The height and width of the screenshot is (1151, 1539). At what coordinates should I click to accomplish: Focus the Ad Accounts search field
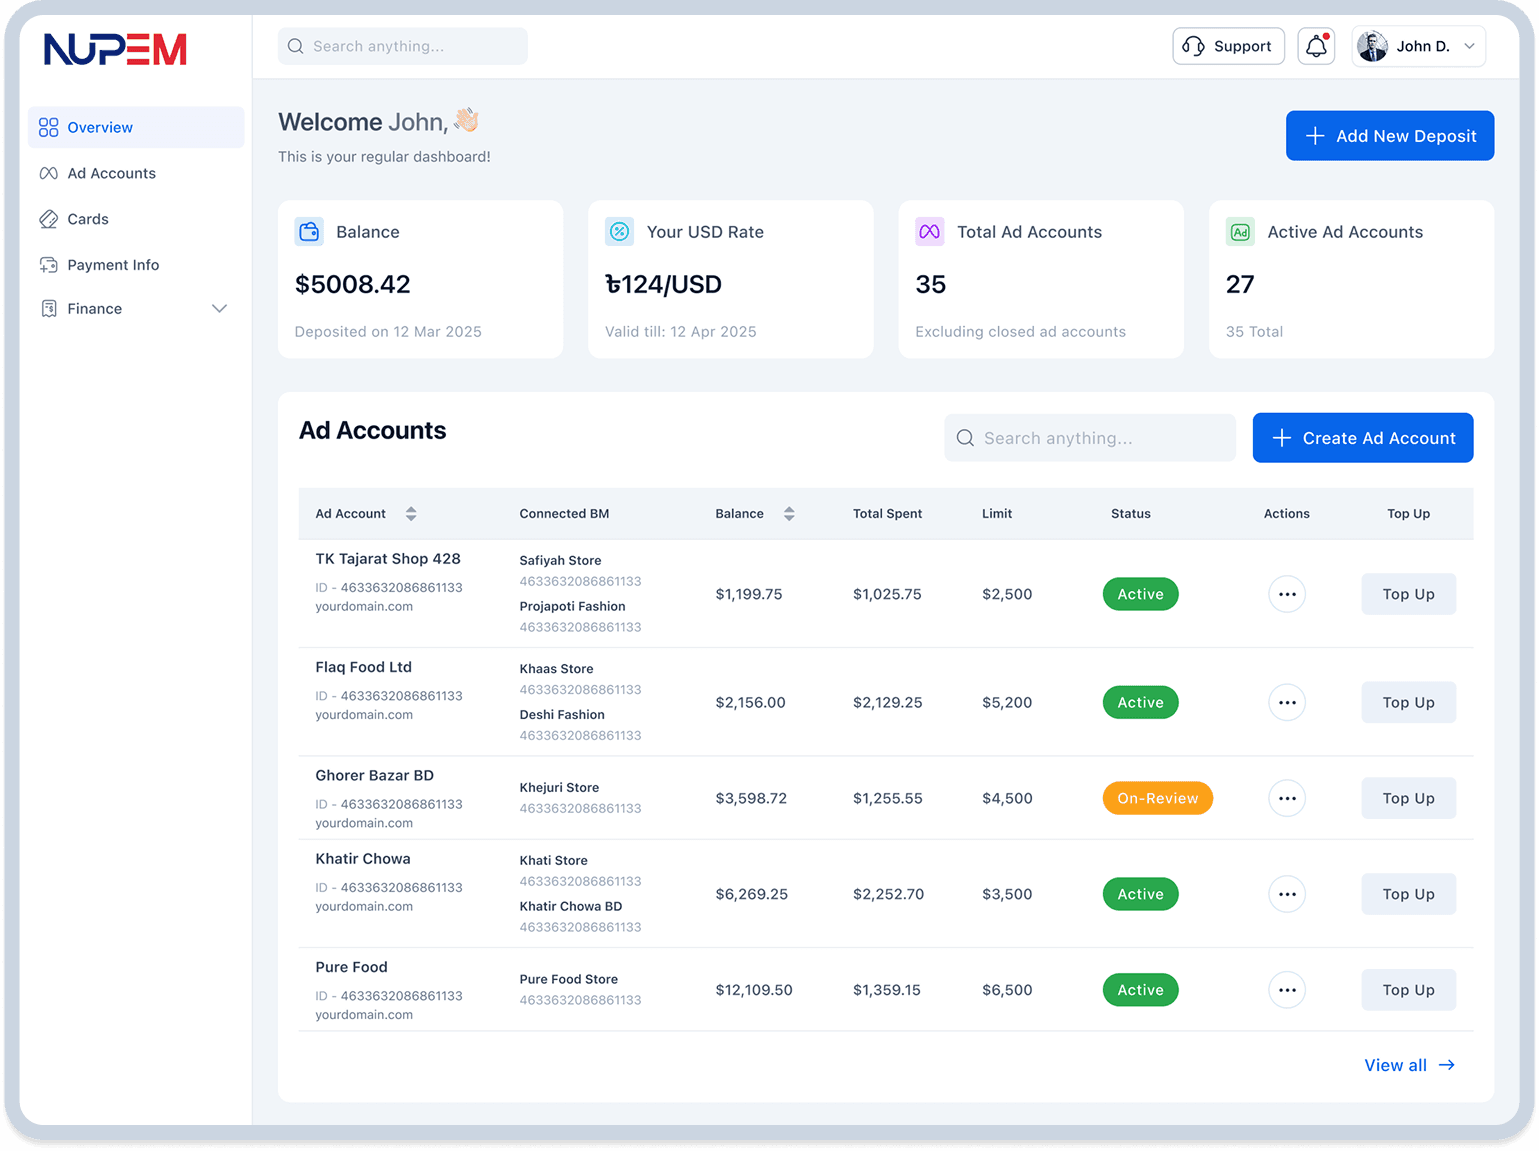[x=1090, y=438]
